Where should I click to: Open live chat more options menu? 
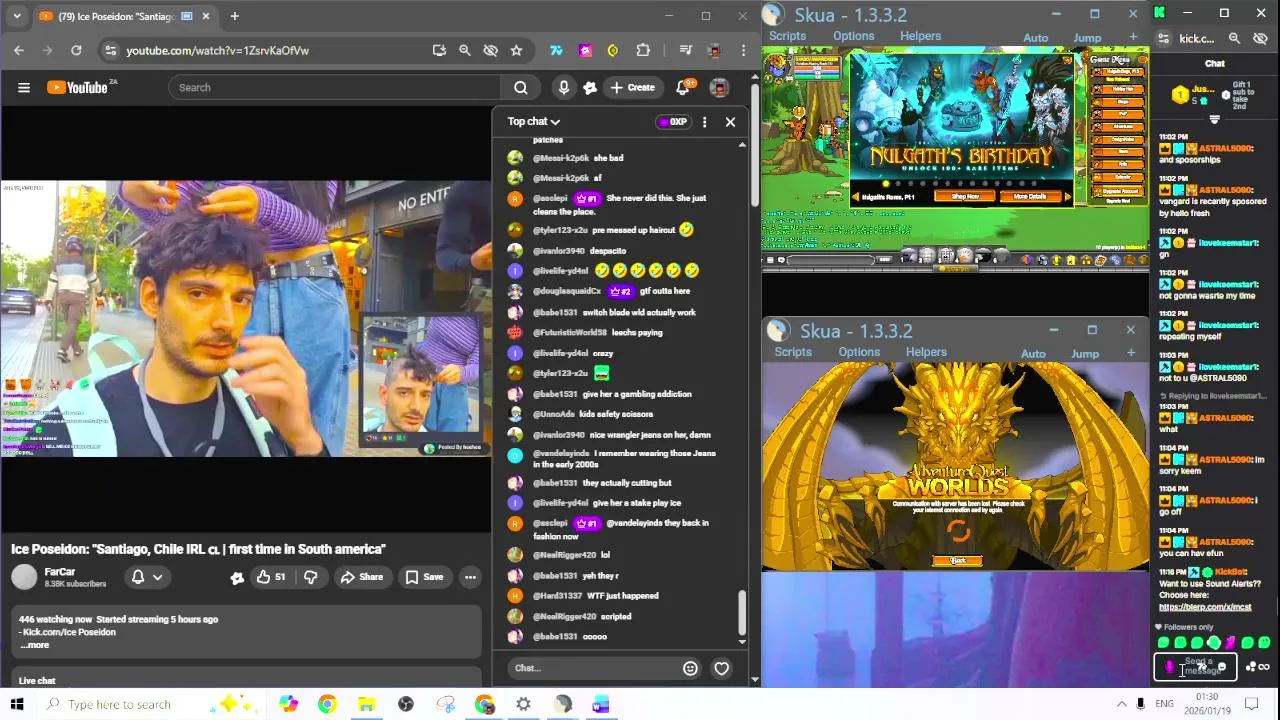[x=704, y=122]
